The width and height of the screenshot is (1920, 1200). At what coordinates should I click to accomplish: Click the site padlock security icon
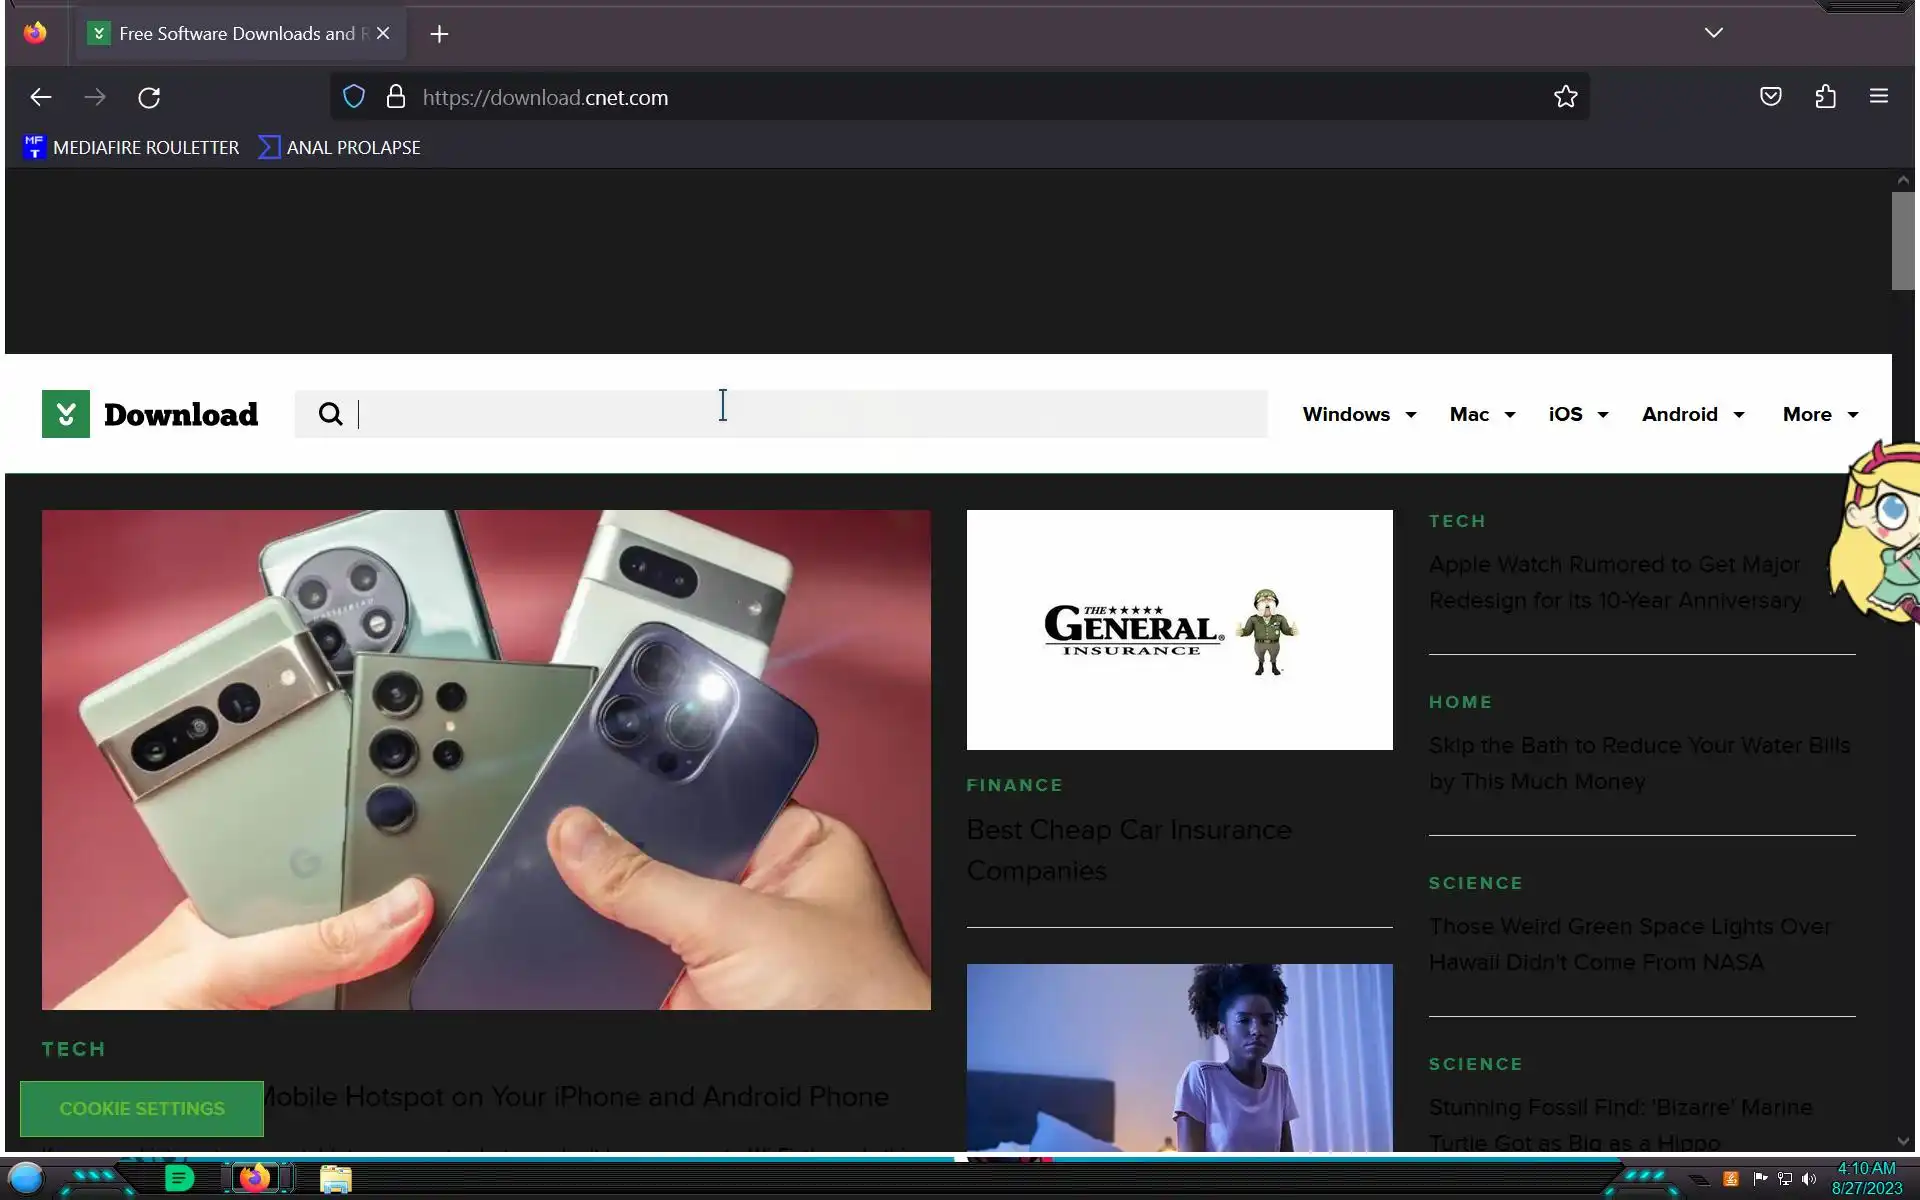coord(396,97)
